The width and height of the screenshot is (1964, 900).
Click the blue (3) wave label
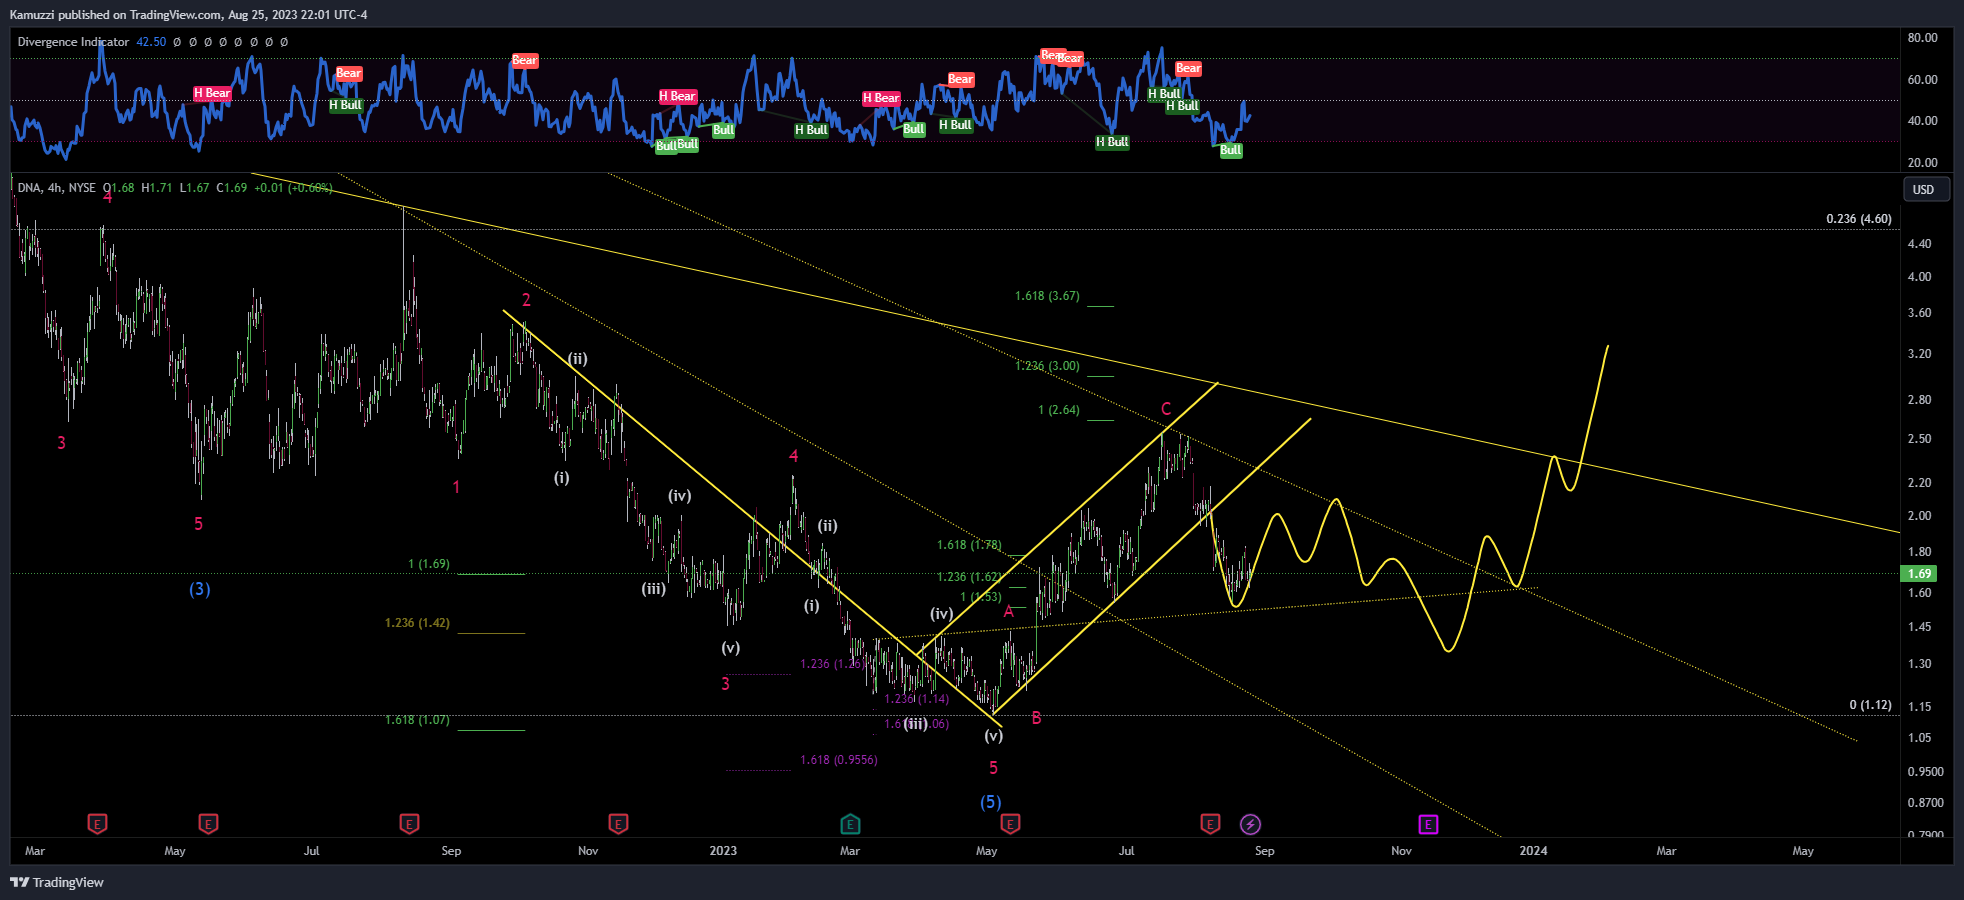coord(200,589)
